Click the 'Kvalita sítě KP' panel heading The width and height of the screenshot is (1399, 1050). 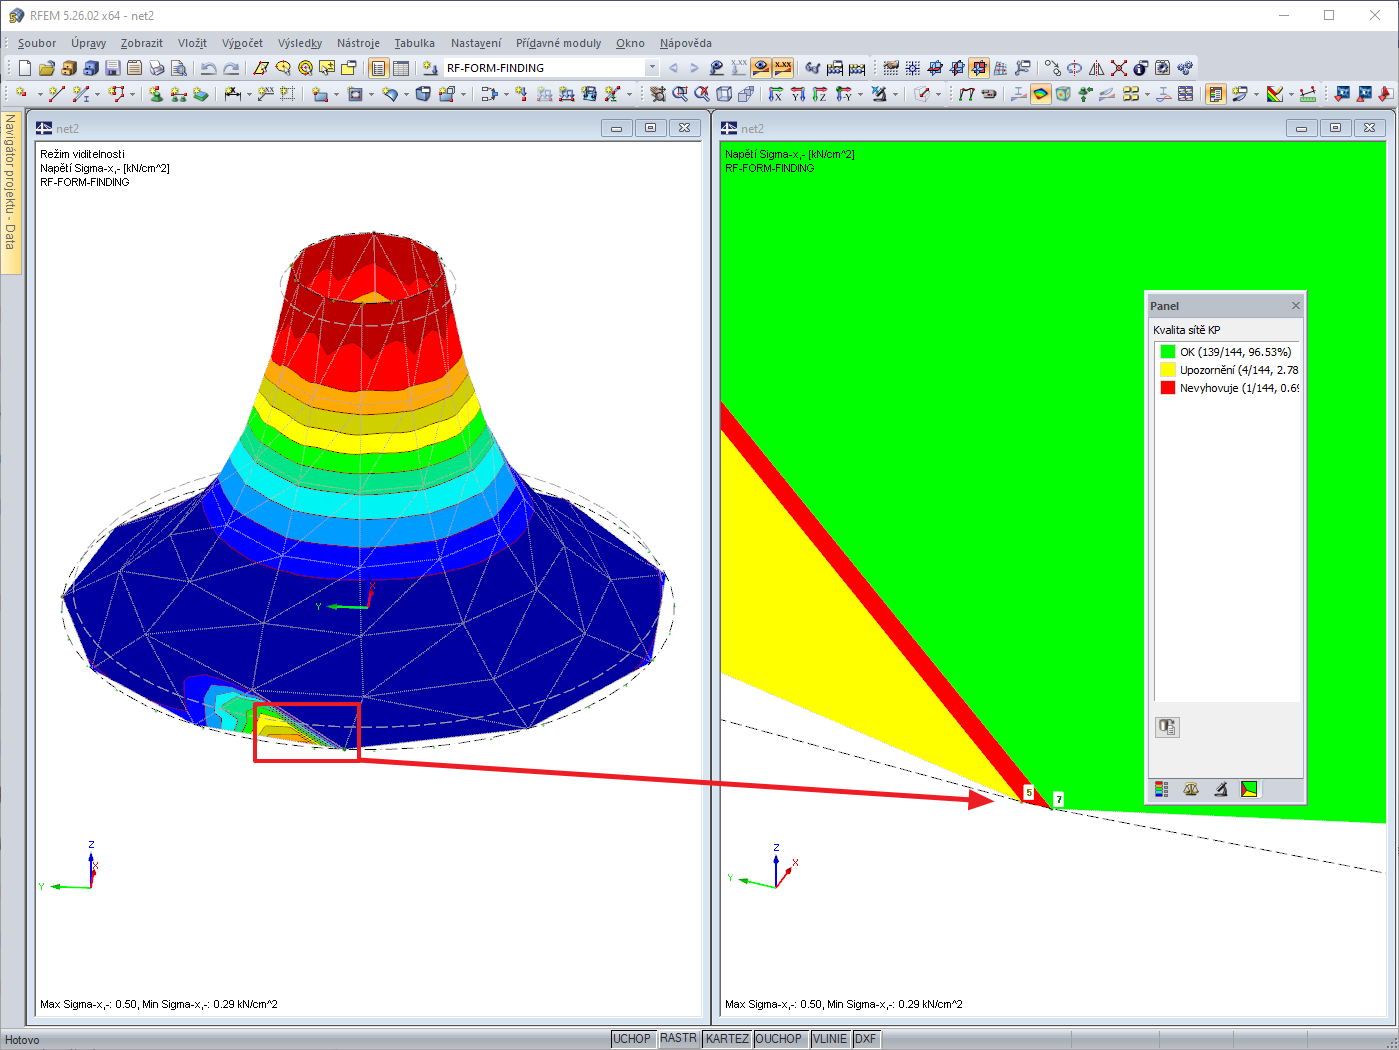click(1187, 330)
